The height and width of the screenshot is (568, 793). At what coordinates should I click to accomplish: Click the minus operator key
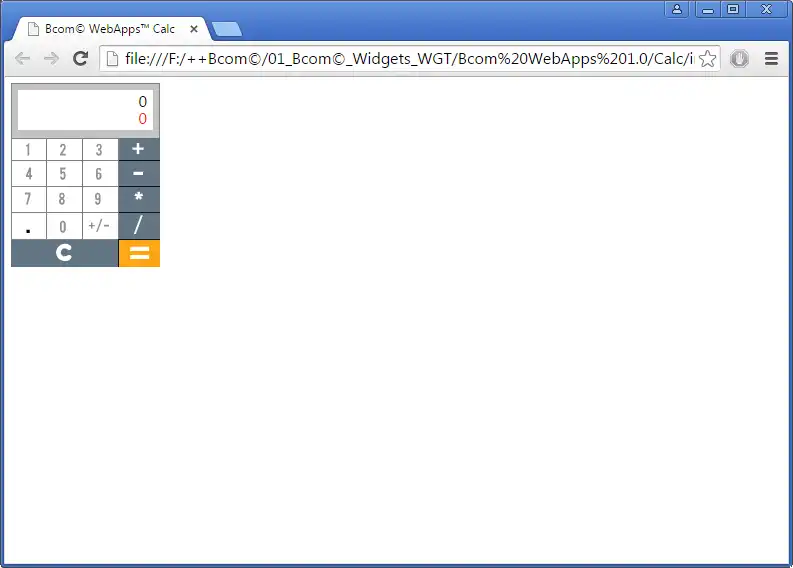click(139, 173)
